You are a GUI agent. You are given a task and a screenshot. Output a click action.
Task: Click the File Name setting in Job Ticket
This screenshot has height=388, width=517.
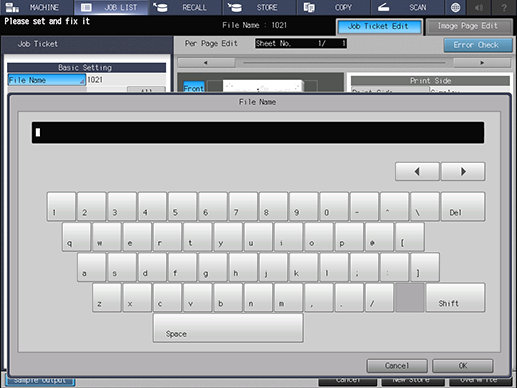point(46,80)
